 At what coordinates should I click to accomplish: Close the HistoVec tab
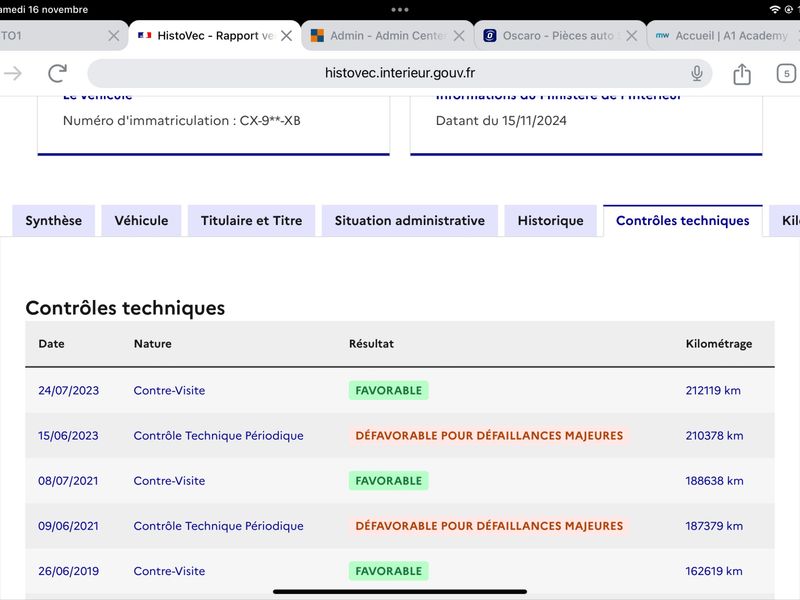click(x=287, y=36)
